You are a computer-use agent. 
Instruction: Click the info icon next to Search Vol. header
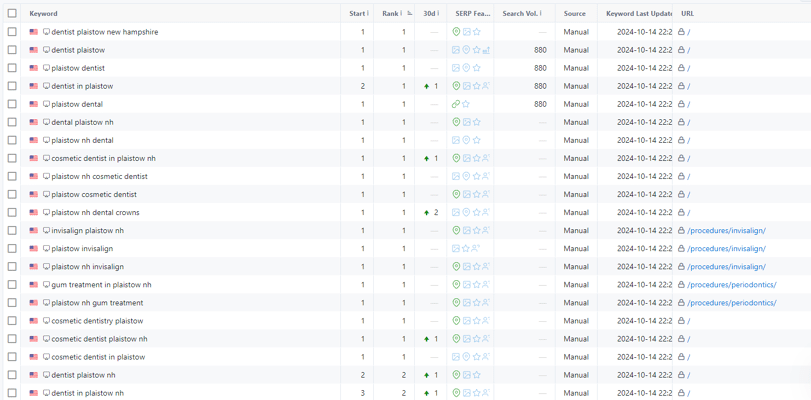(543, 14)
